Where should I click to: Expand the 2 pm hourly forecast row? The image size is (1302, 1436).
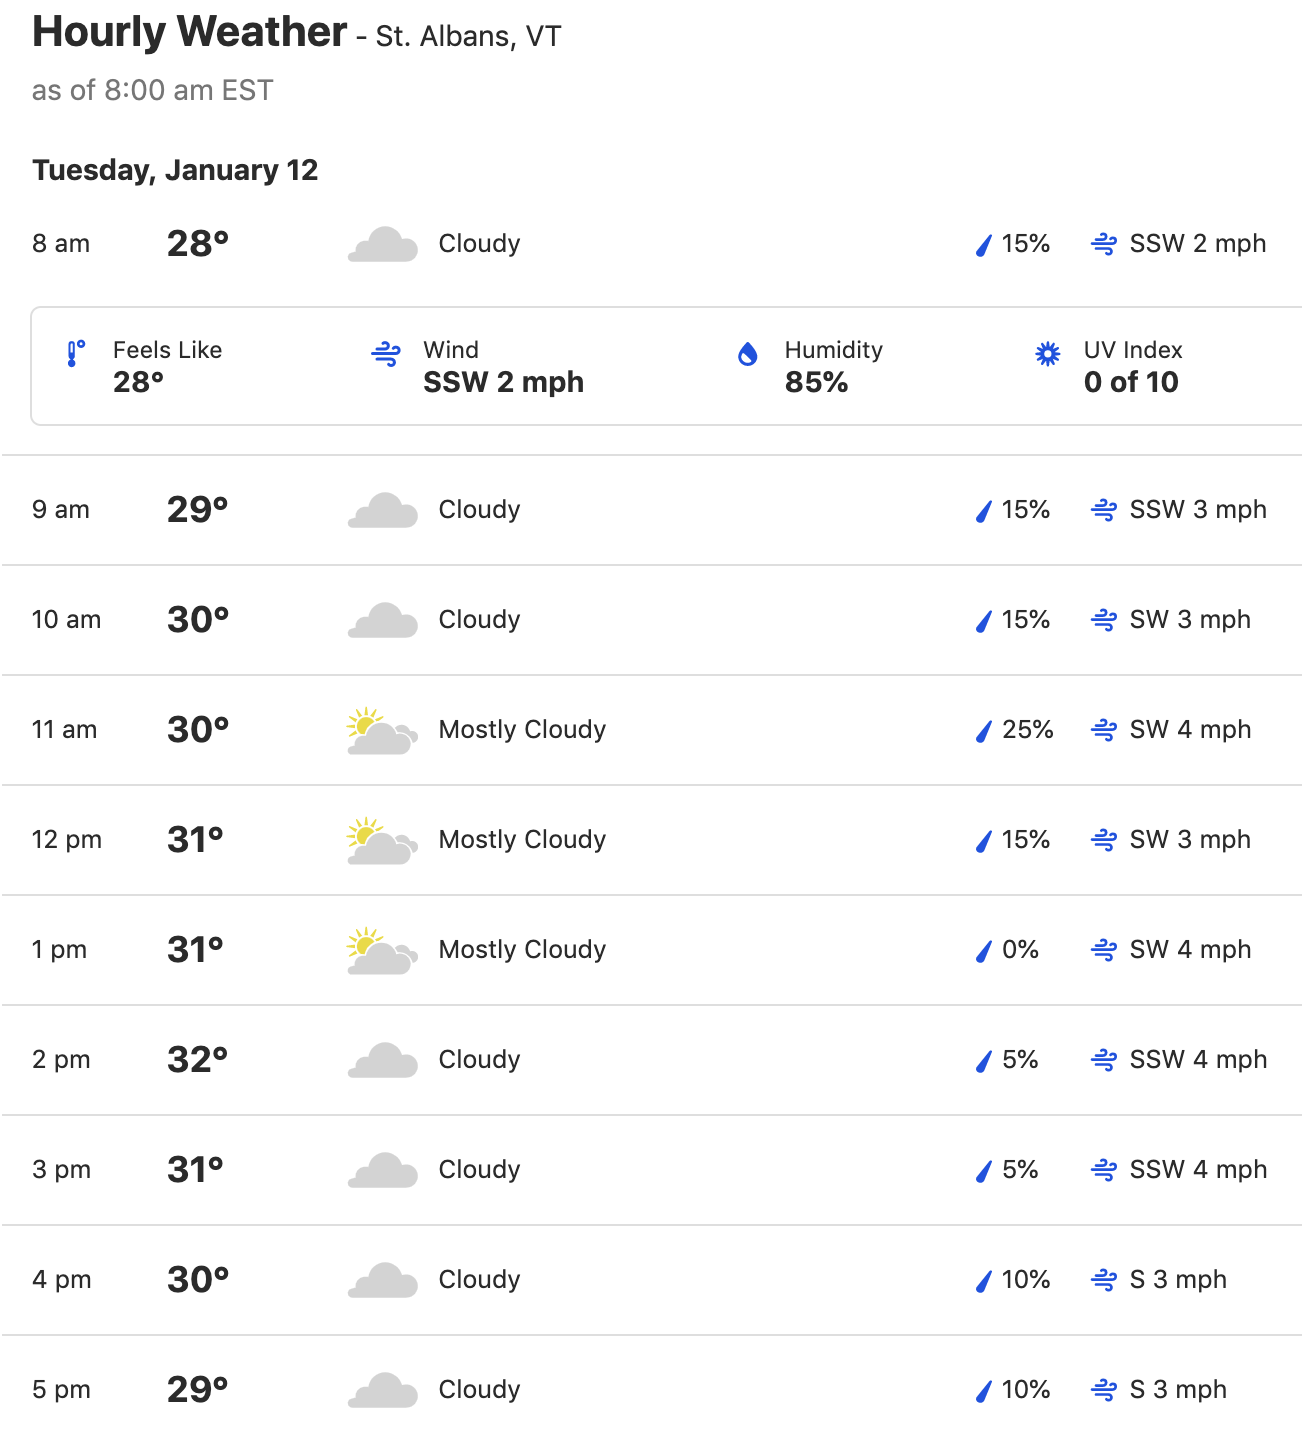pos(652,1060)
